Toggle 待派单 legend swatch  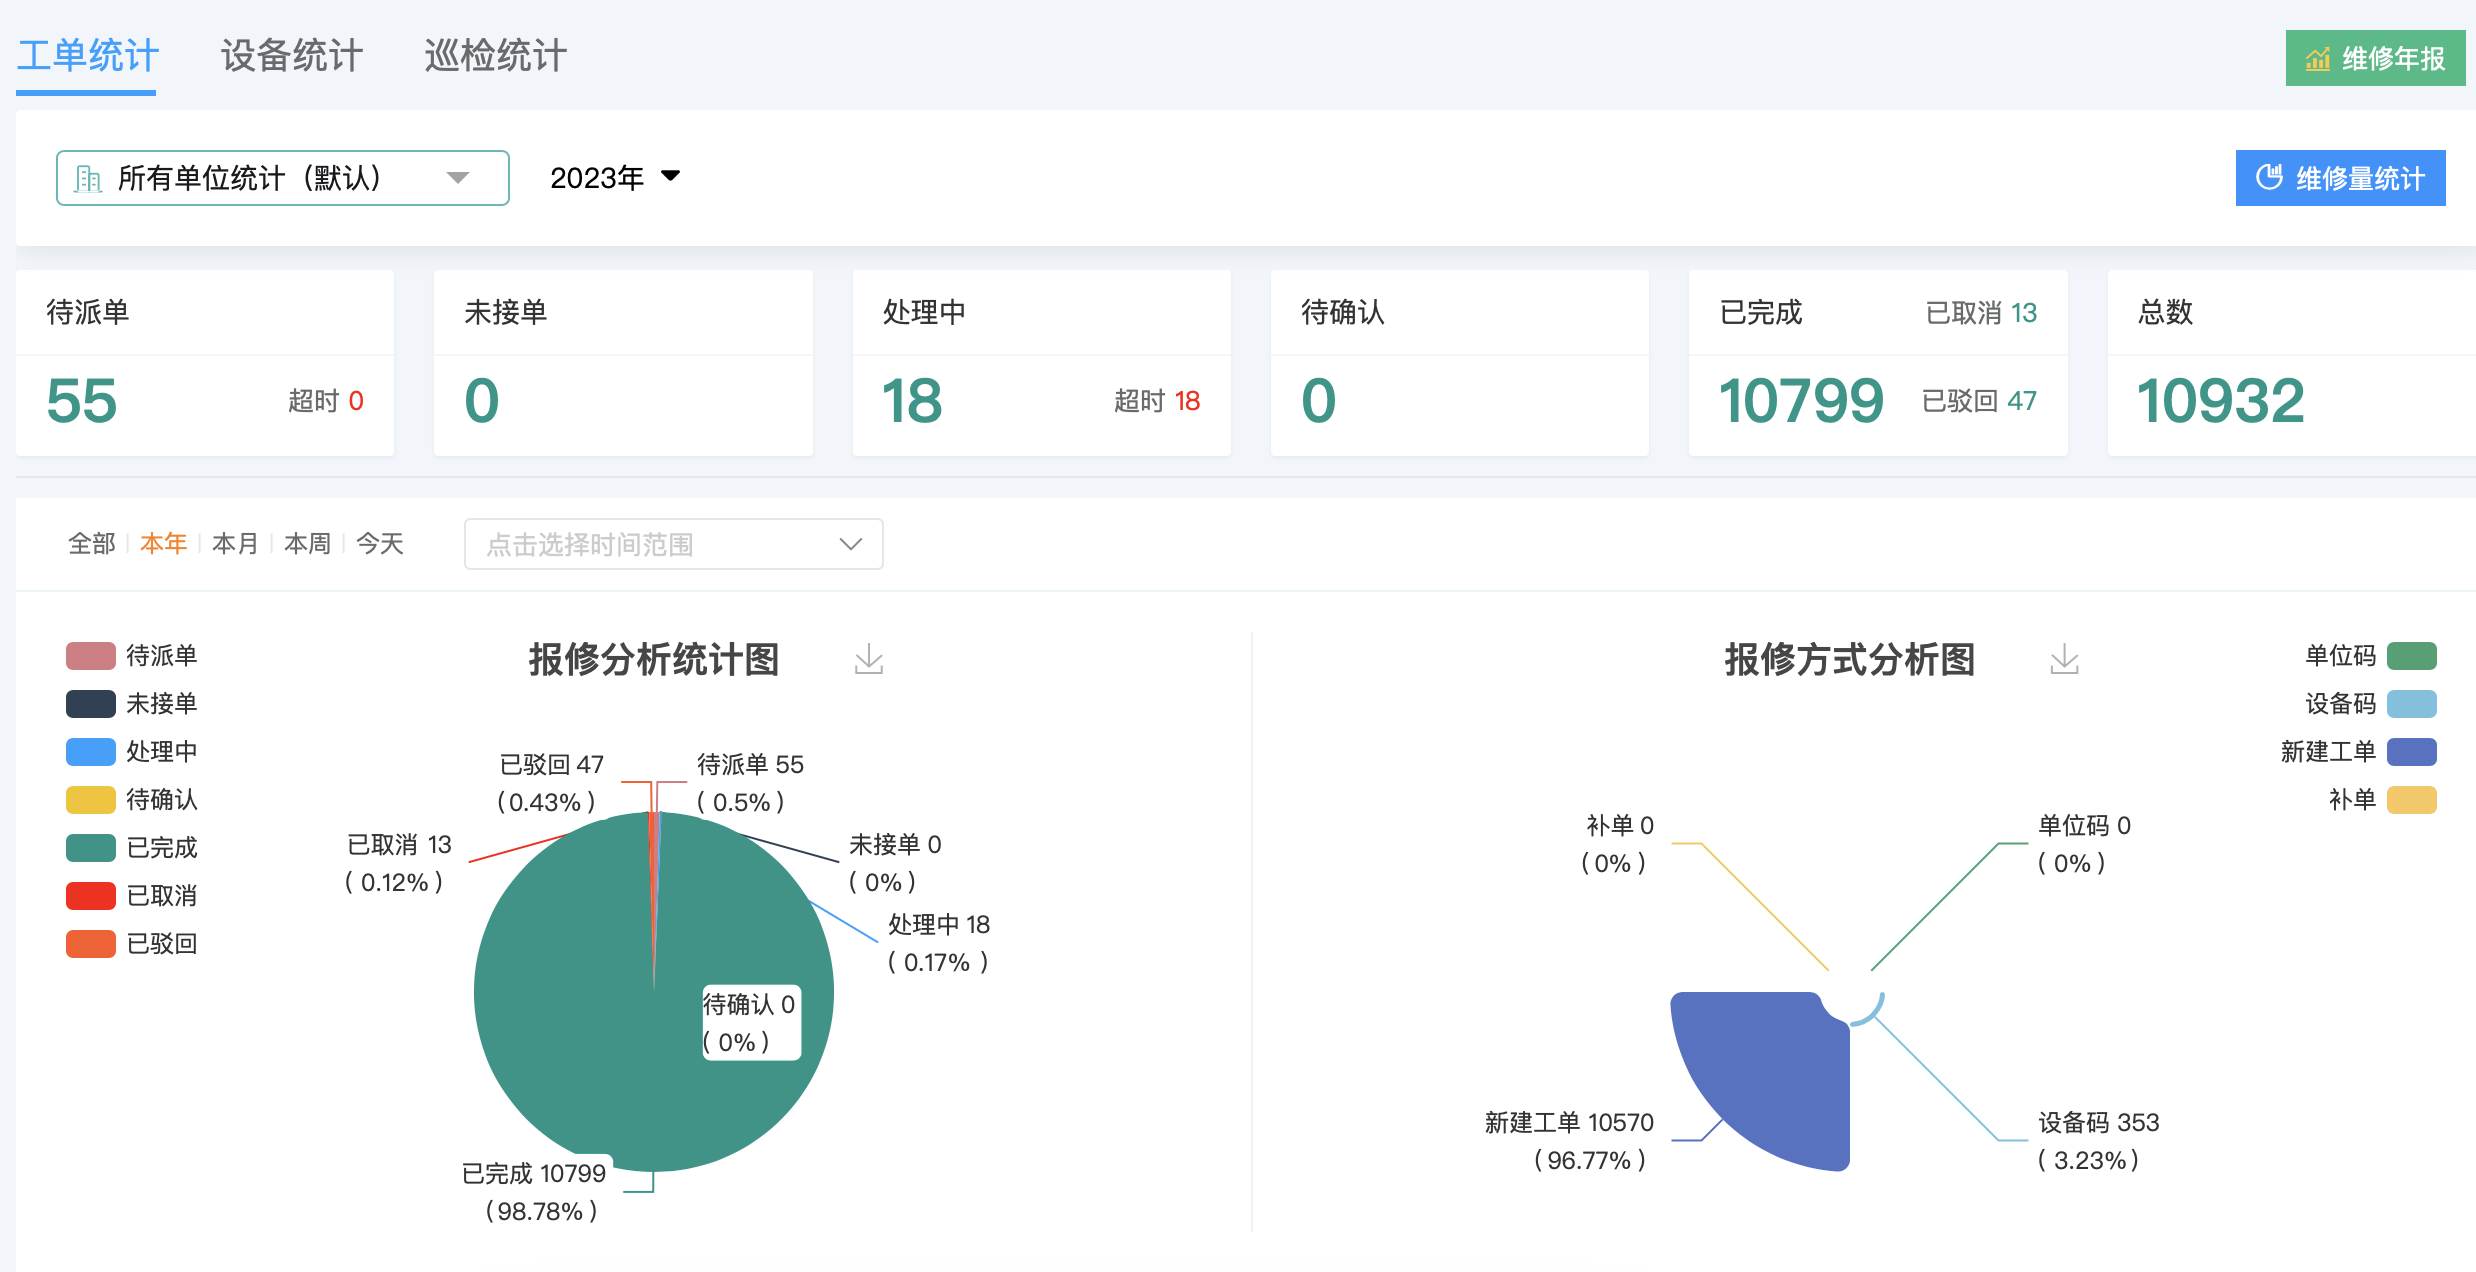coord(91,656)
